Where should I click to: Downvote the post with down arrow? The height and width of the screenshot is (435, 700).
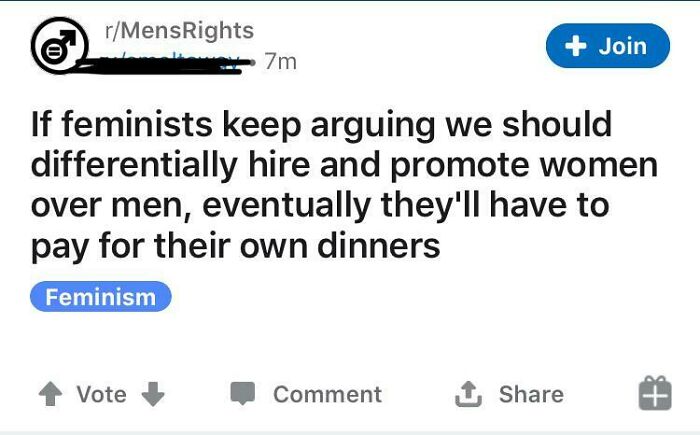152,394
